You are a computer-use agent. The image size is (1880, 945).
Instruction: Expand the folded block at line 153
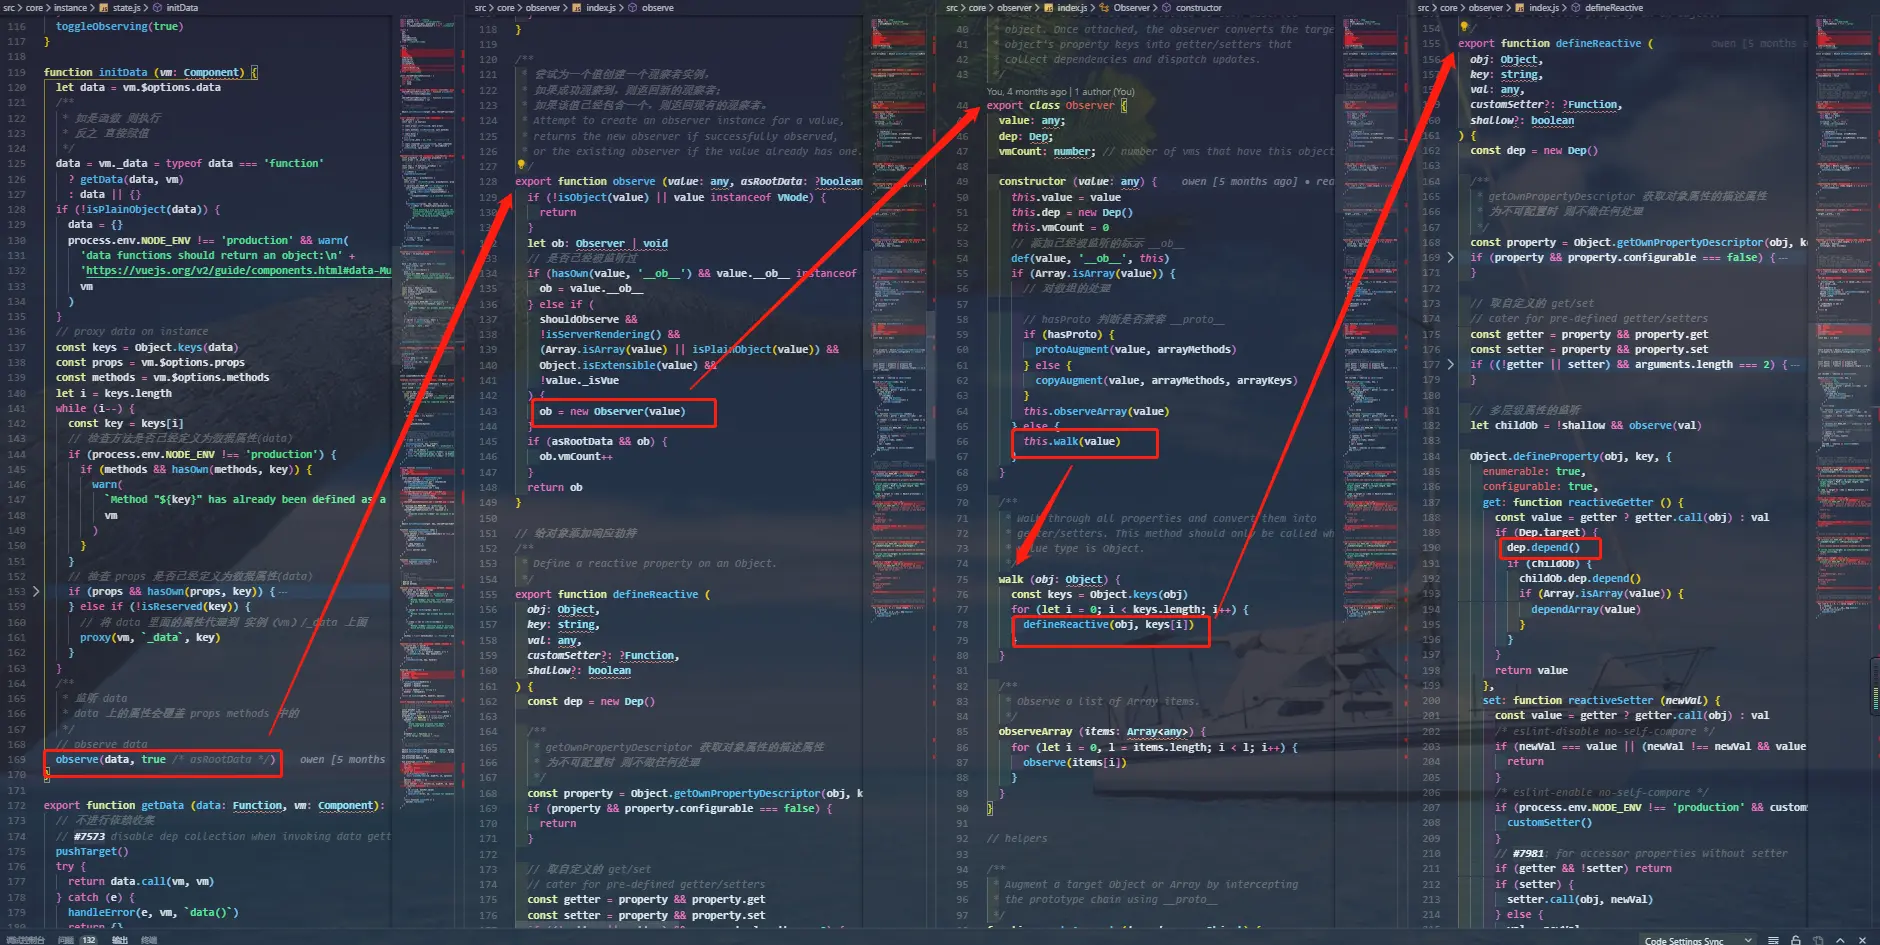pyautogui.click(x=36, y=591)
